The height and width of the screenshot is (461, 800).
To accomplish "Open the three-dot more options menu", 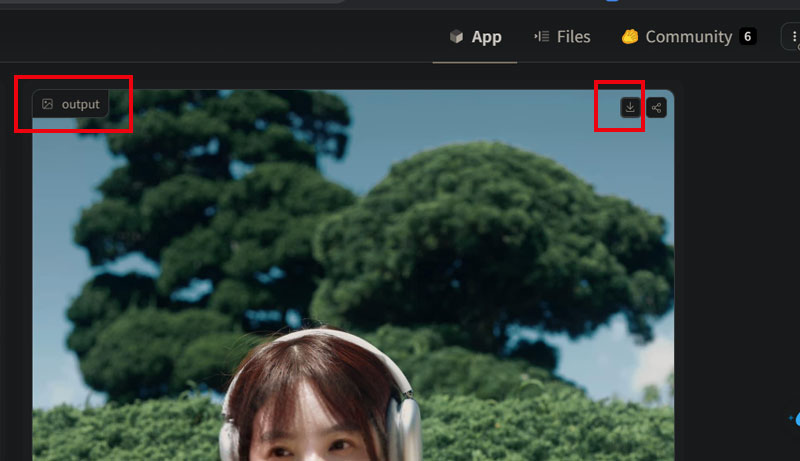I will click(x=795, y=37).
